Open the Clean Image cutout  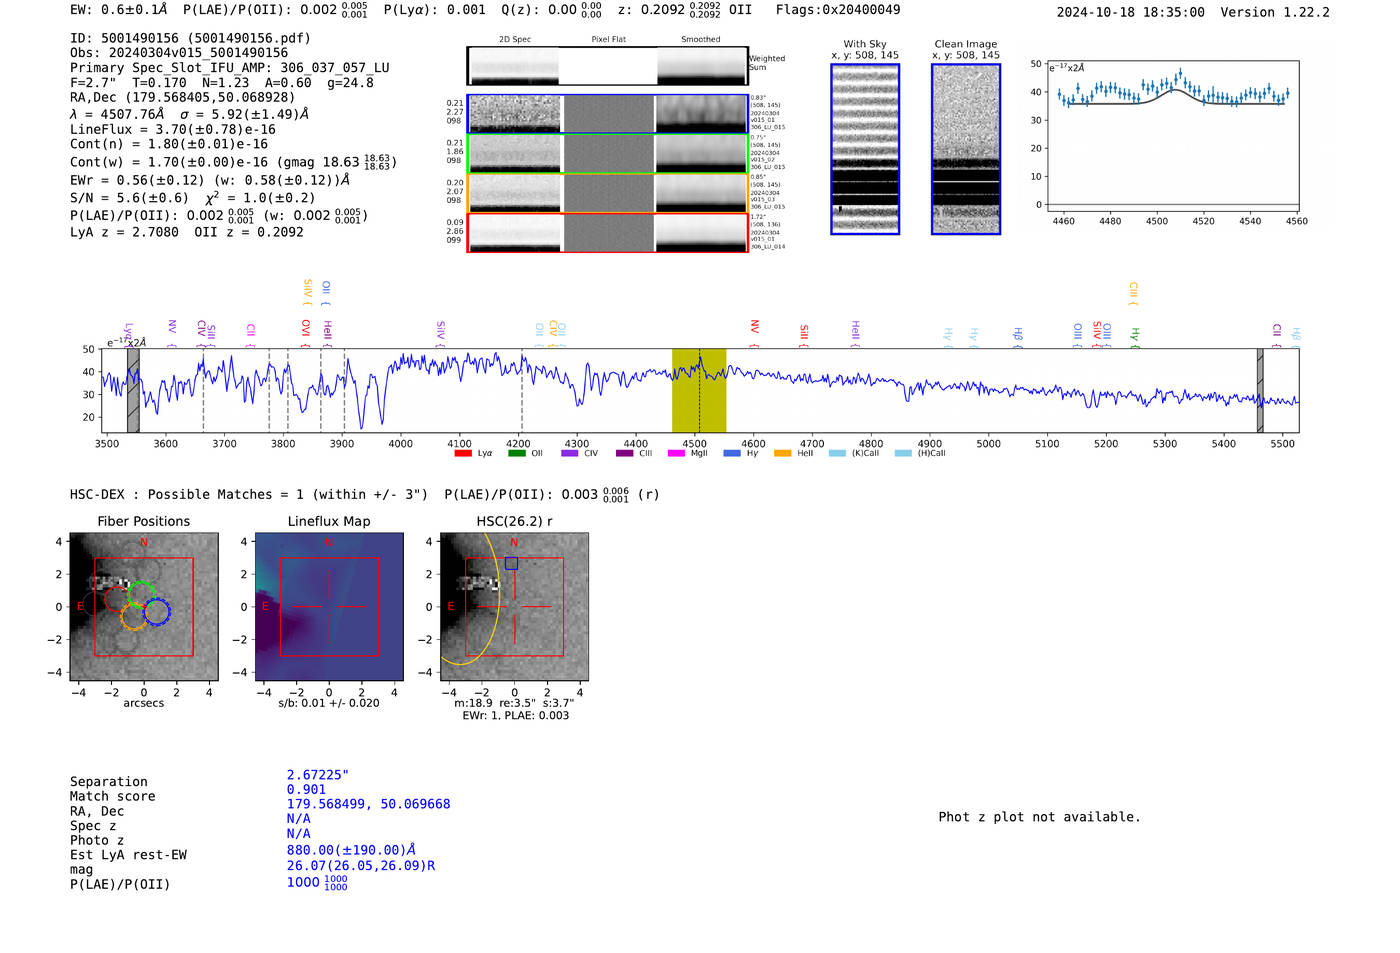pos(966,149)
